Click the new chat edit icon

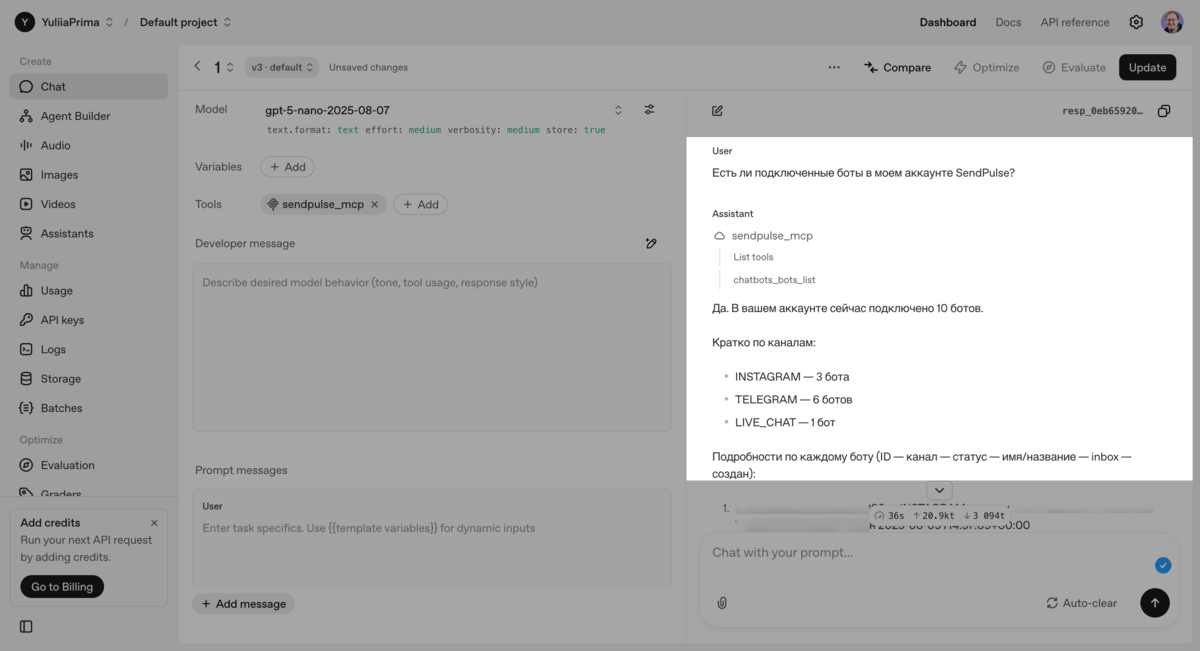(x=717, y=111)
